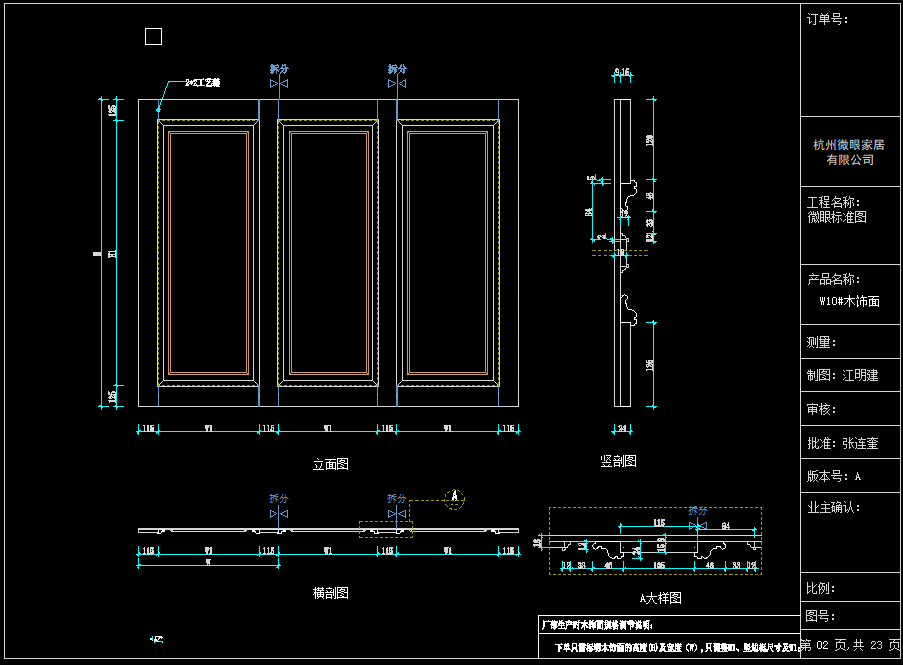The image size is (903, 665).
Task: Select the W10#木饰面 product name text
Action: tap(849, 300)
